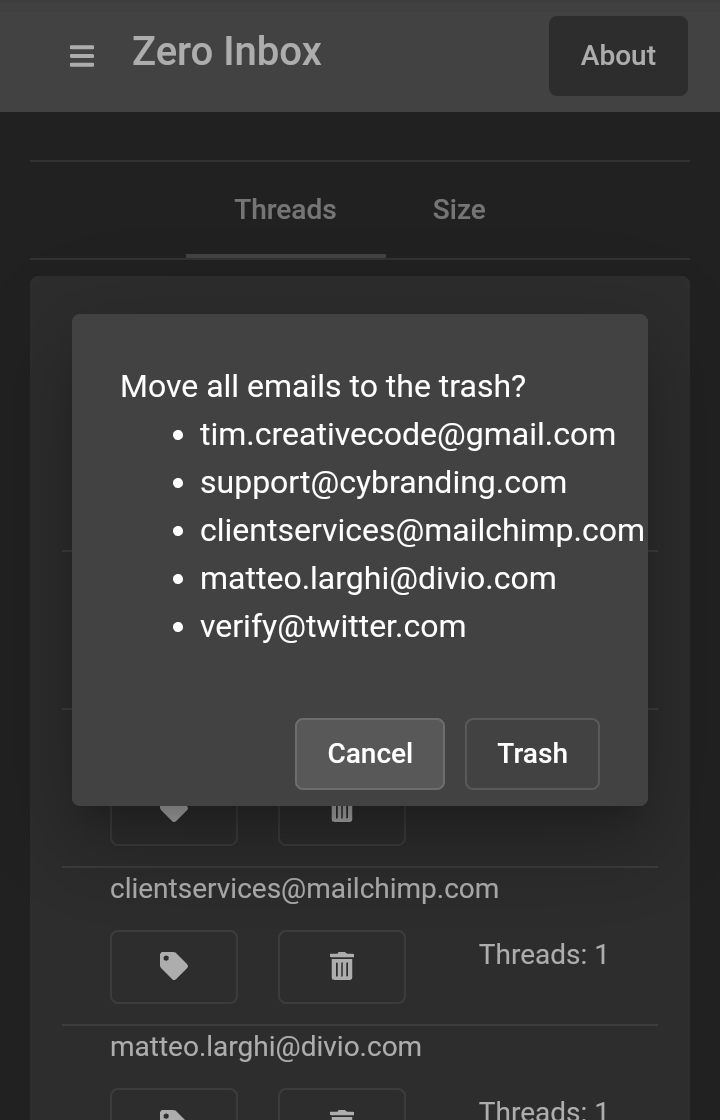720x1120 pixels.
Task: Confirm with the Trash dialog button
Action: click(532, 754)
